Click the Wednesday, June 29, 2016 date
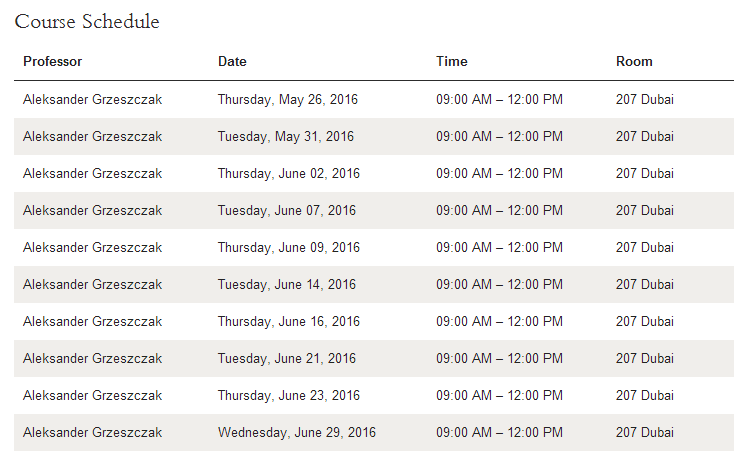 (297, 433)
